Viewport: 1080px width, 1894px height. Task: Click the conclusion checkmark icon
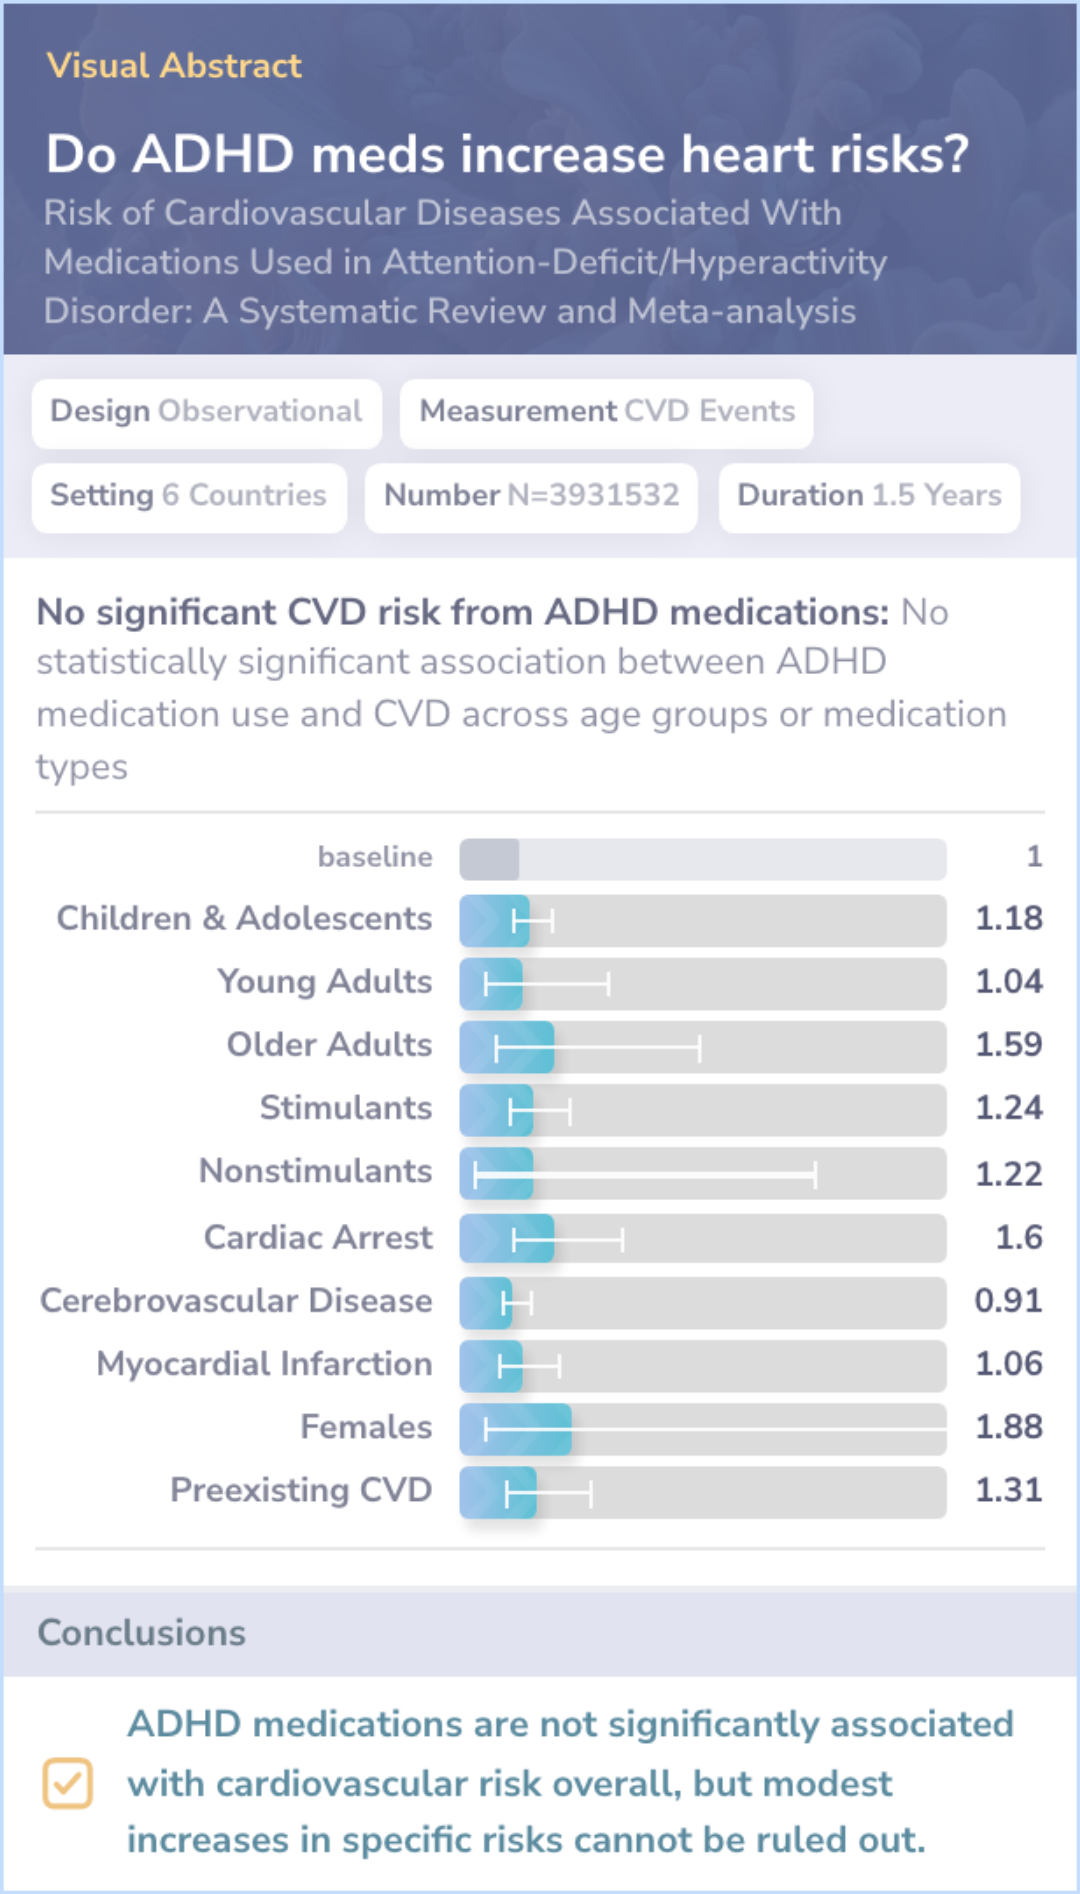click(x=67, y=1783)
